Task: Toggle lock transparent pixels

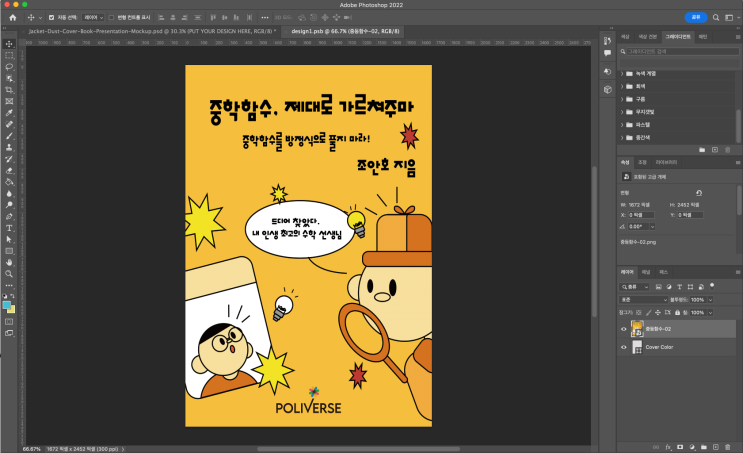Action: [x=639, y=313]
